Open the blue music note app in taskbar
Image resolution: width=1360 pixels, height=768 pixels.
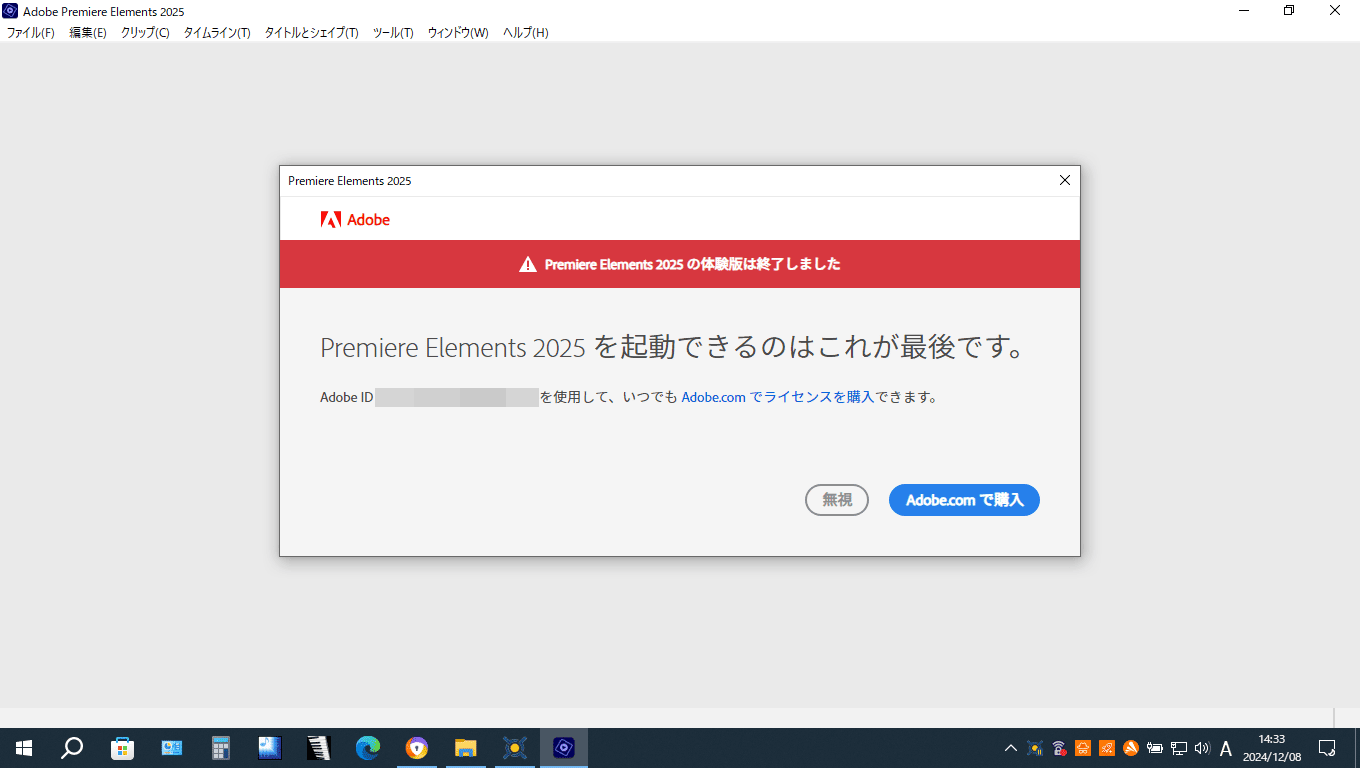coord(270,748)
